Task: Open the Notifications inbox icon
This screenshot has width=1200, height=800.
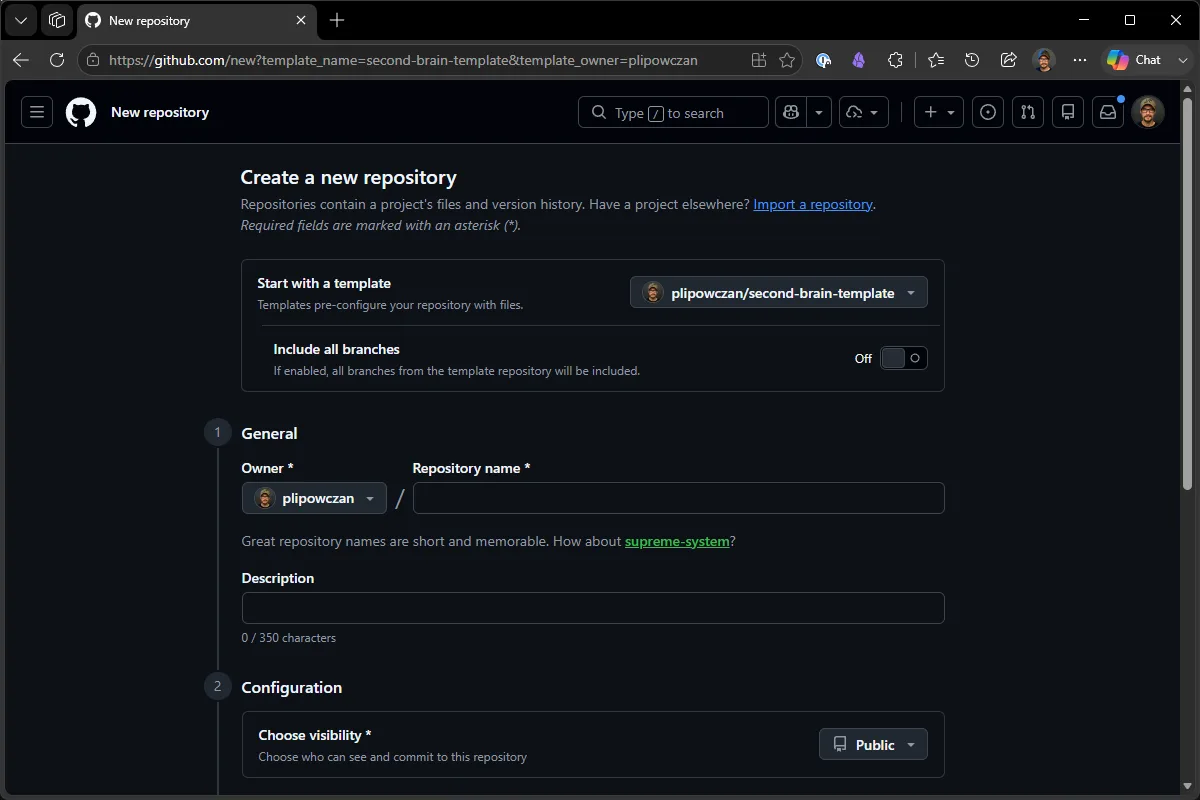Action: point(1108,113)
